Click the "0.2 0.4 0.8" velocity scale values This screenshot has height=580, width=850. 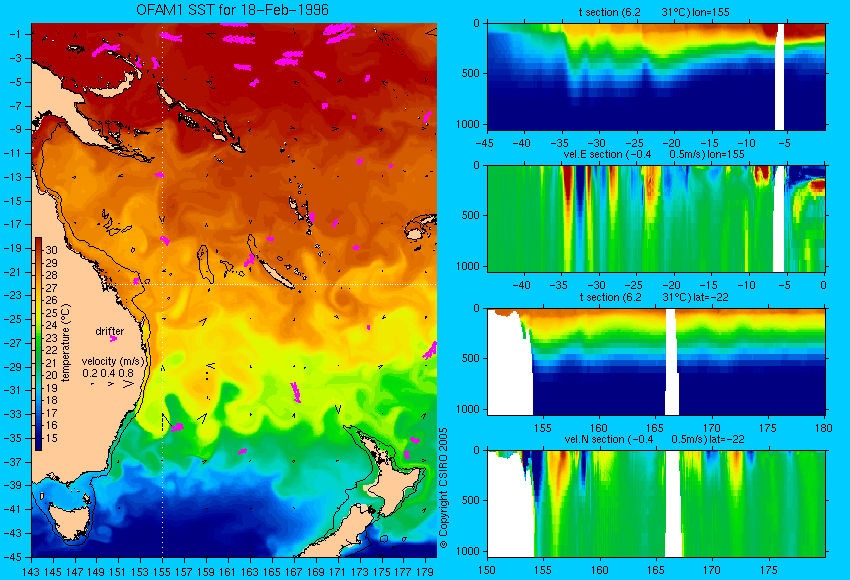pos(108,373)
